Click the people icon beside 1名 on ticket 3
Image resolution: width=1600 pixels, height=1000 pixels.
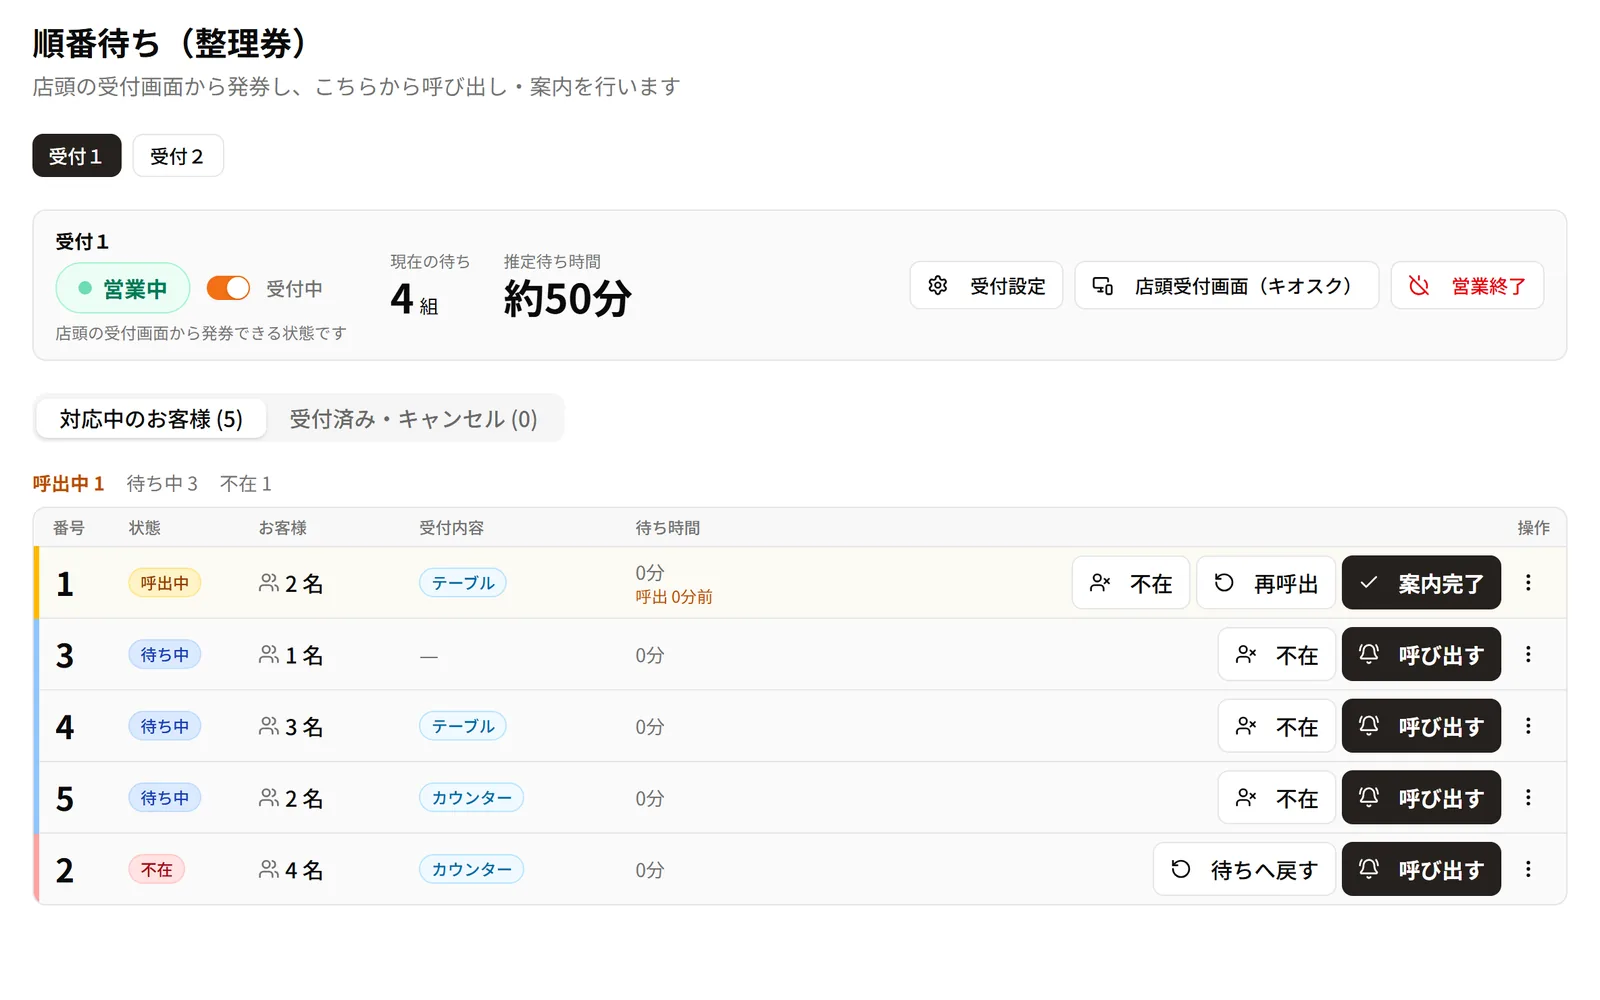click(268, 655)
